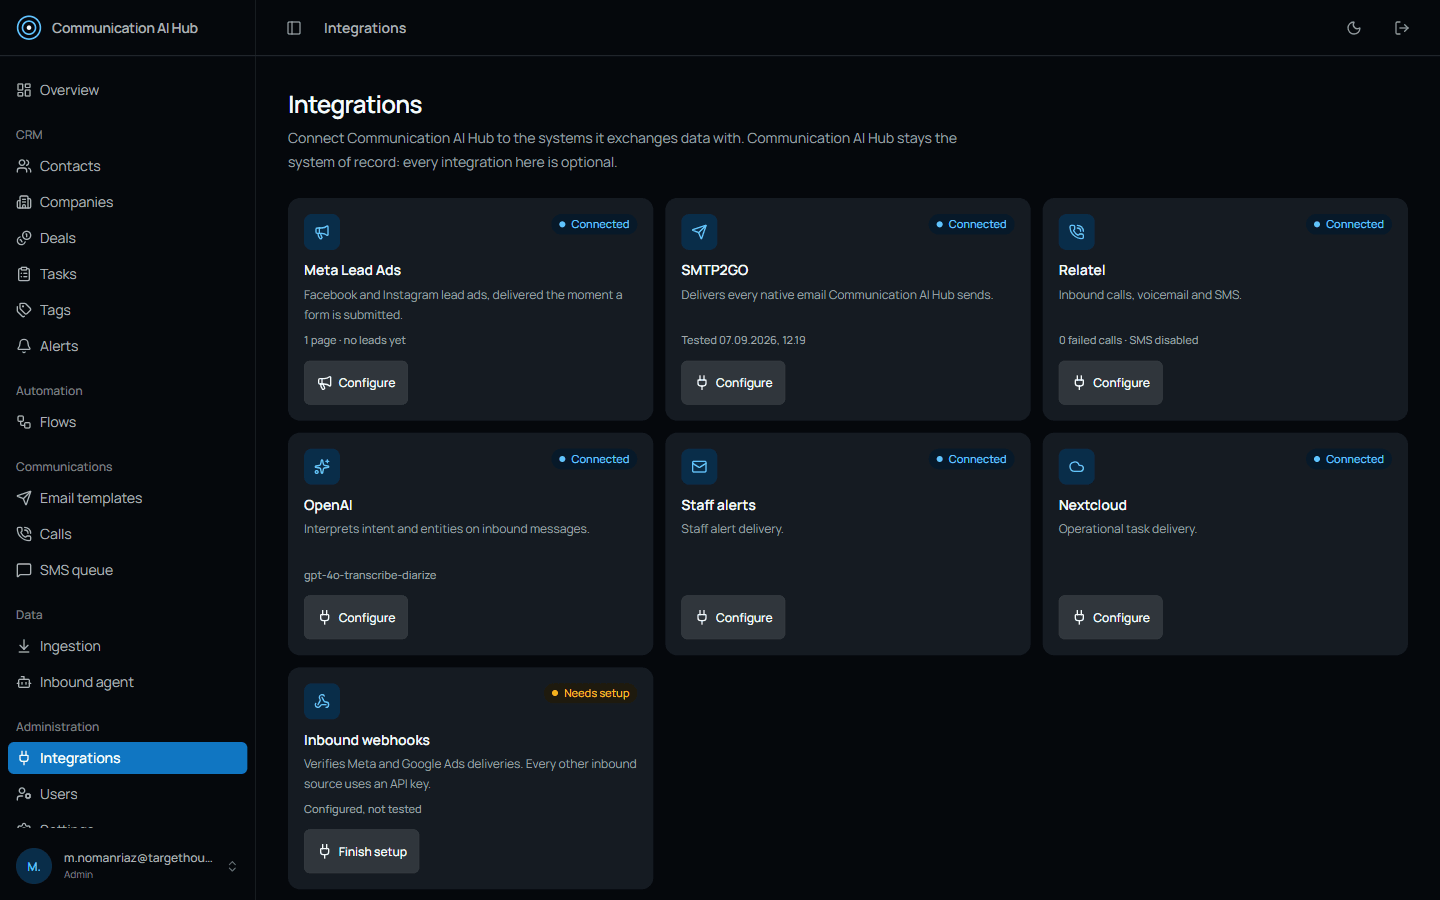Click the Inbound webhooks icon
The image size is (1440, 900).
click(x=322, y=701)
